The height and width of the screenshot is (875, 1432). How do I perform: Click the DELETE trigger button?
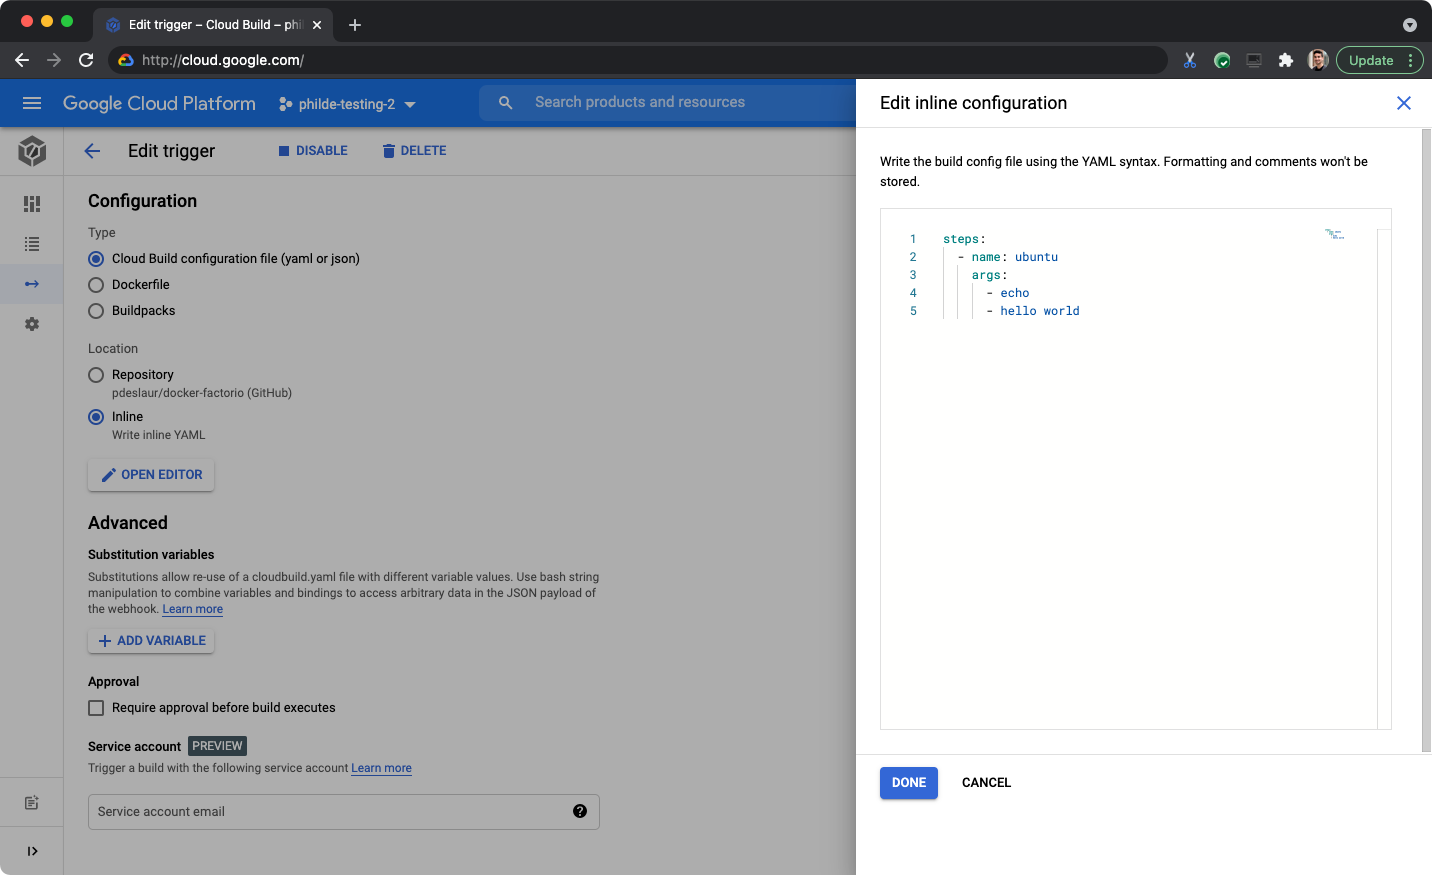(x=414, y=151)
